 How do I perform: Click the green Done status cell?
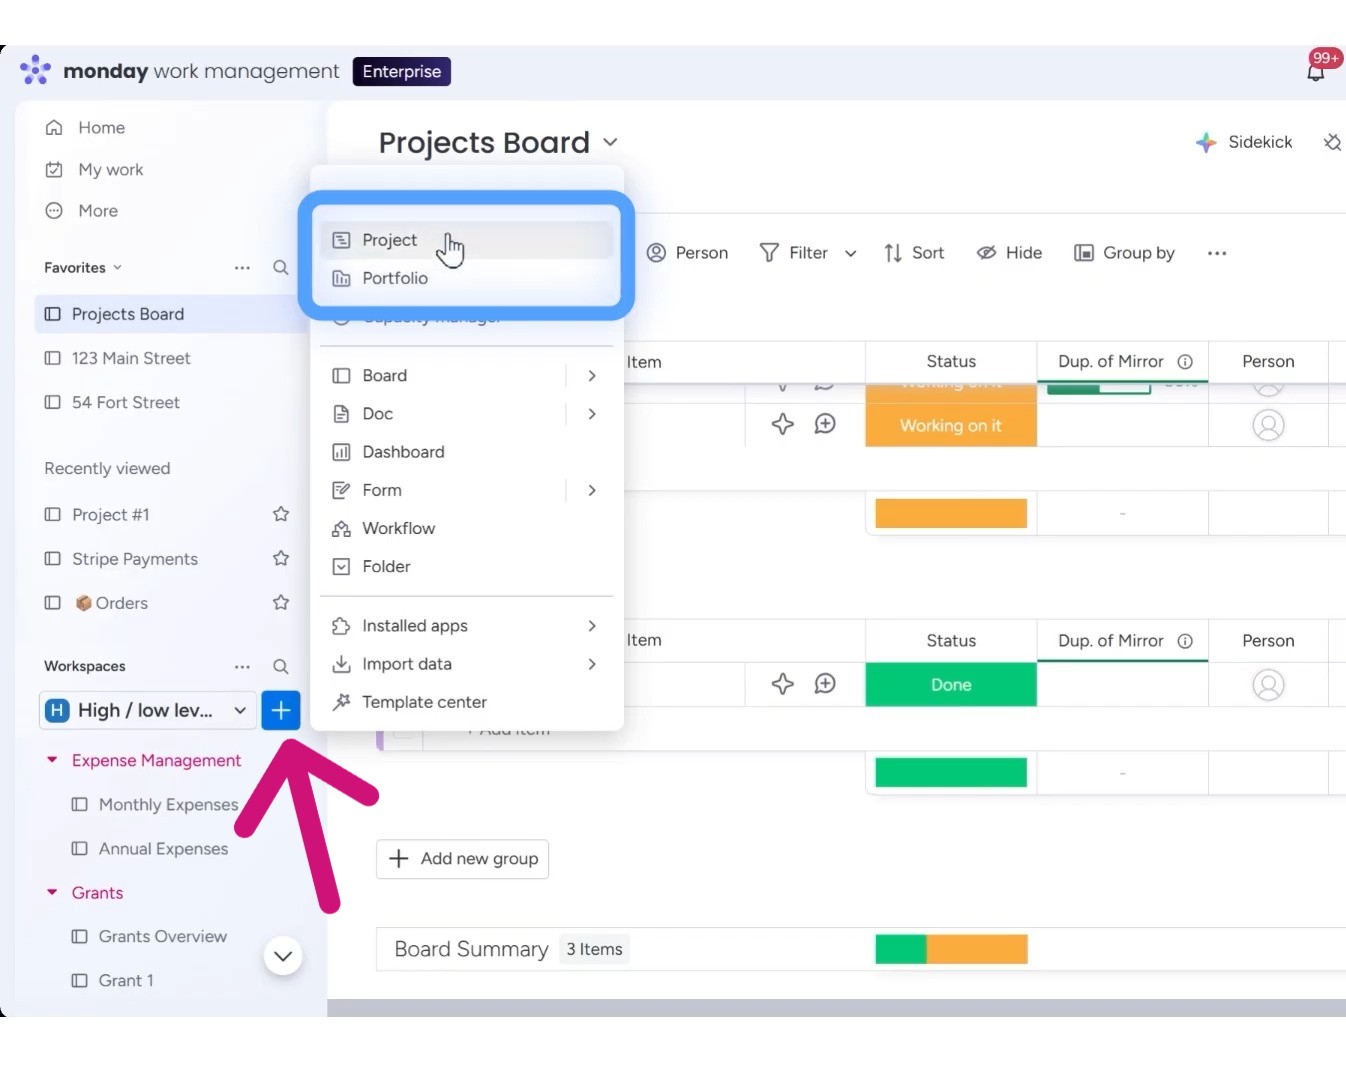[x=950, y=685]
